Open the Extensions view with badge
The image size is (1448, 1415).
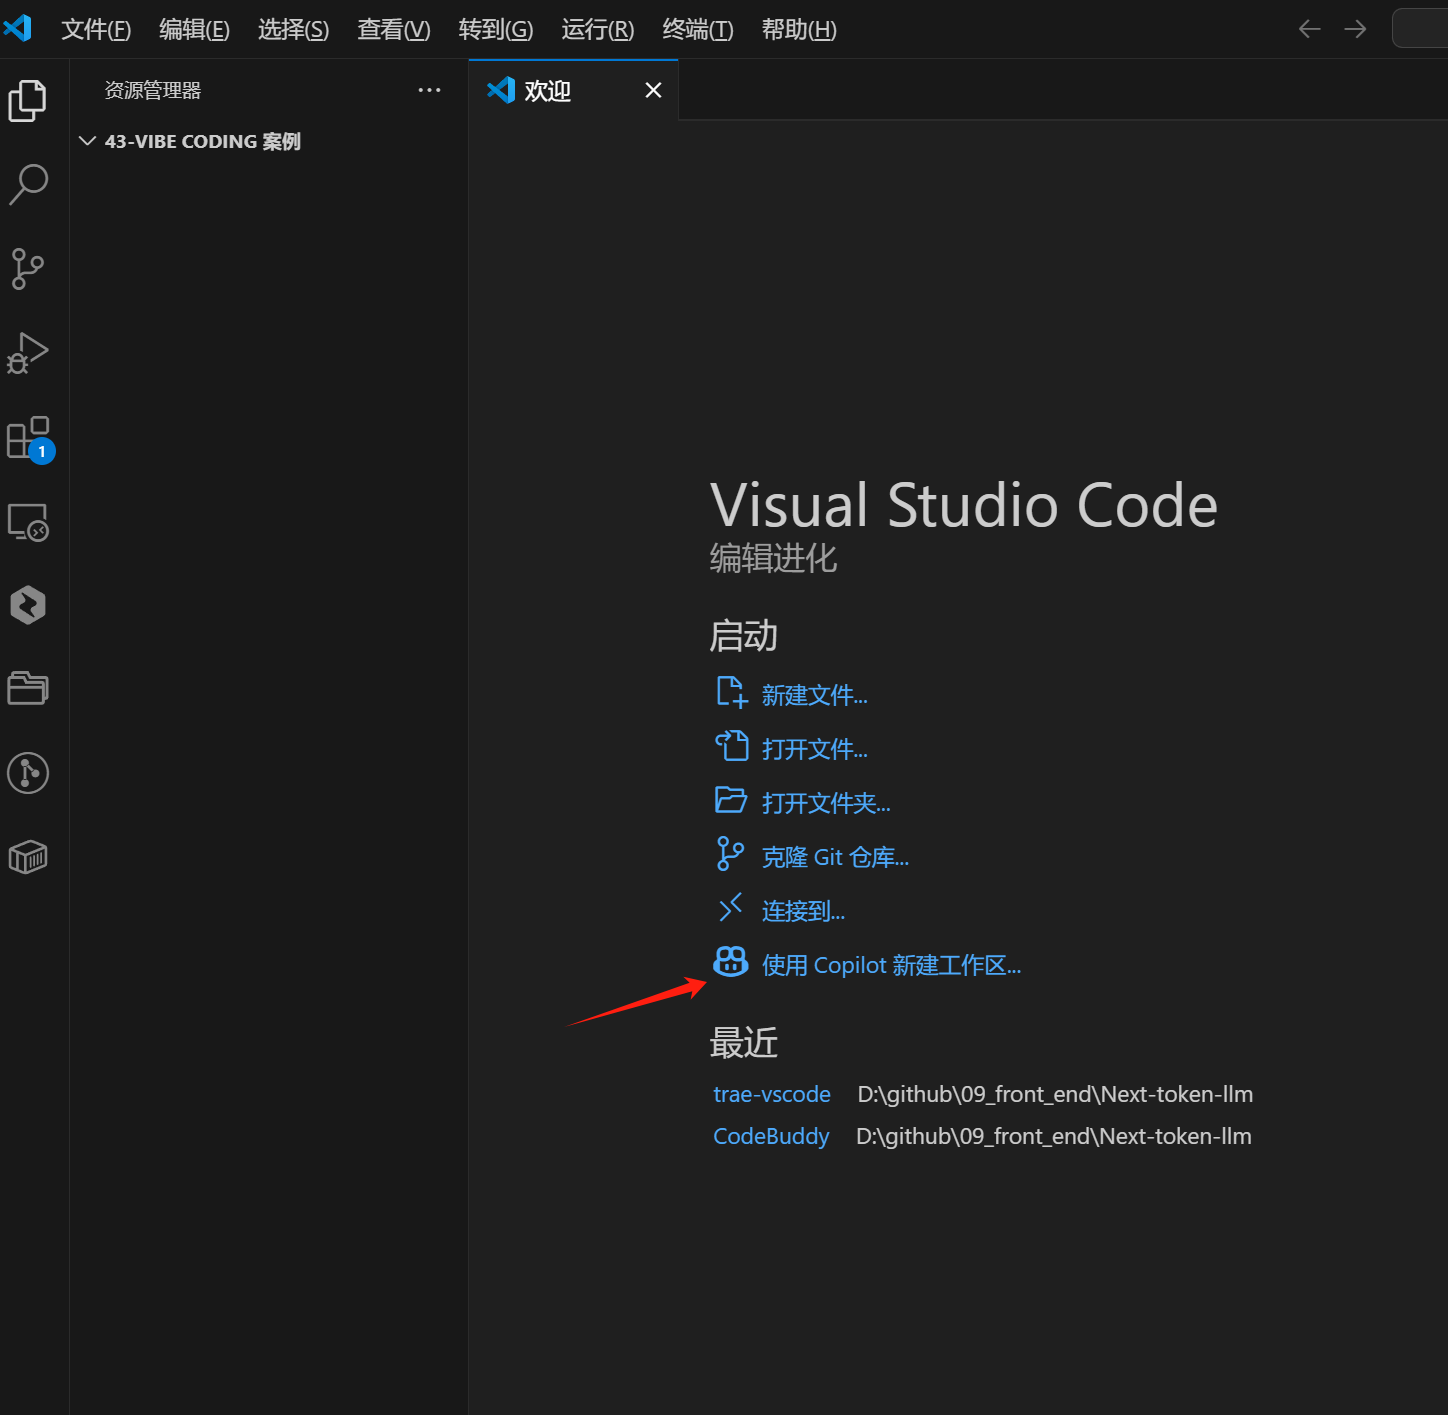point(30,438)
